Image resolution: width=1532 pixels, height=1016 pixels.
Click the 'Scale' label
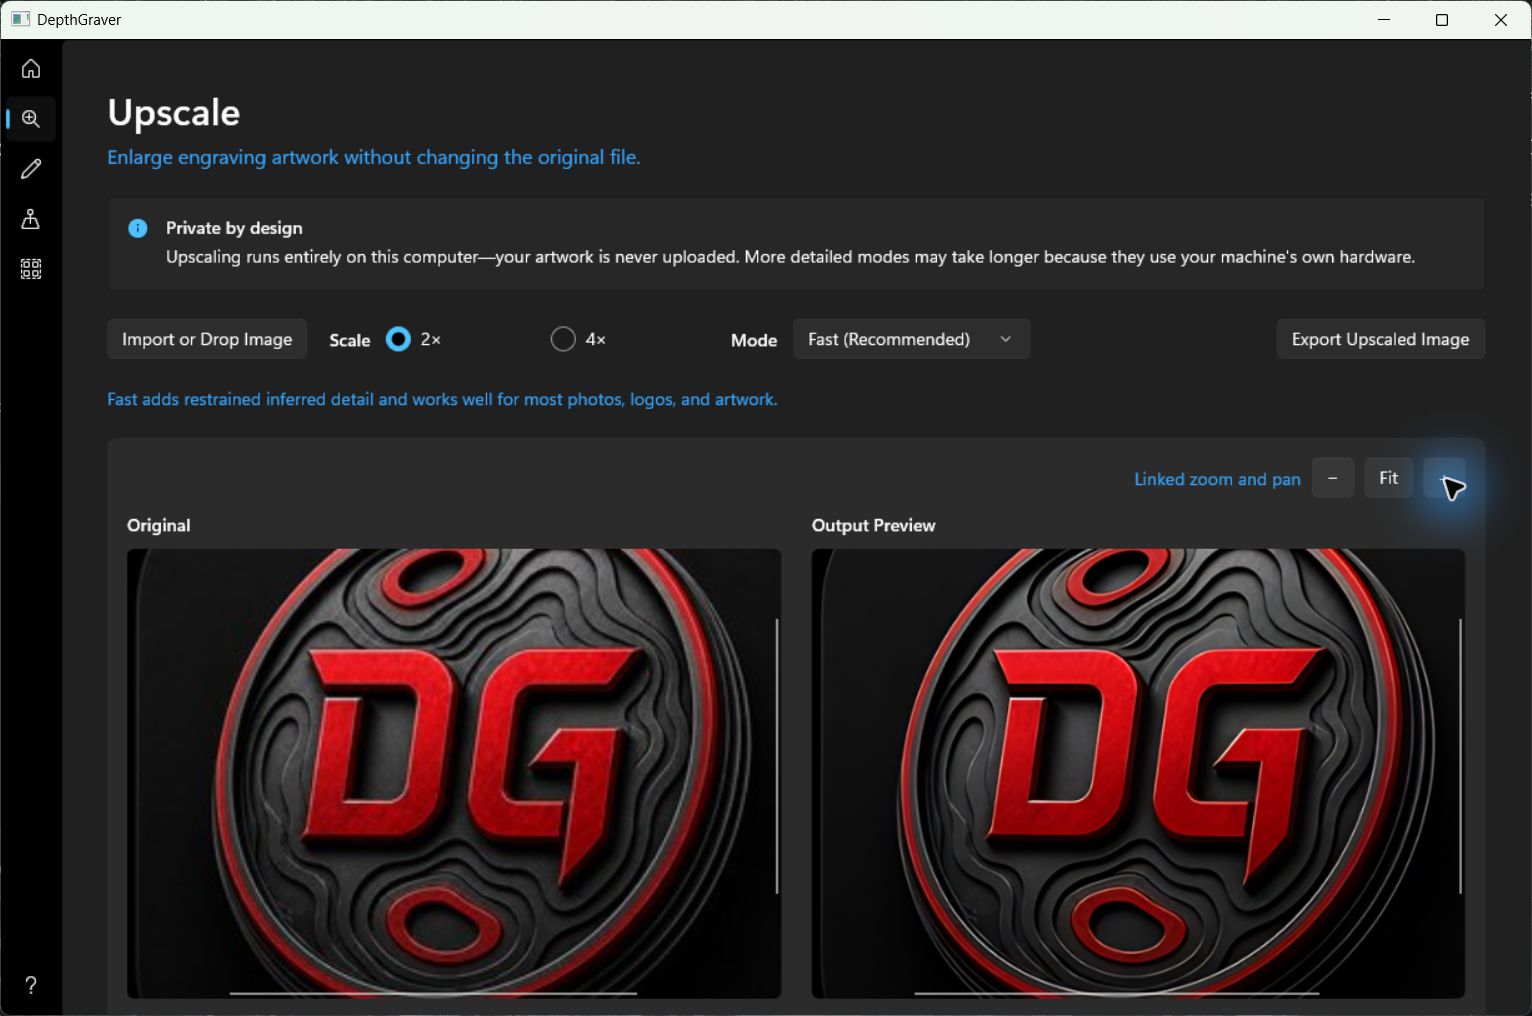coord(350,340)
